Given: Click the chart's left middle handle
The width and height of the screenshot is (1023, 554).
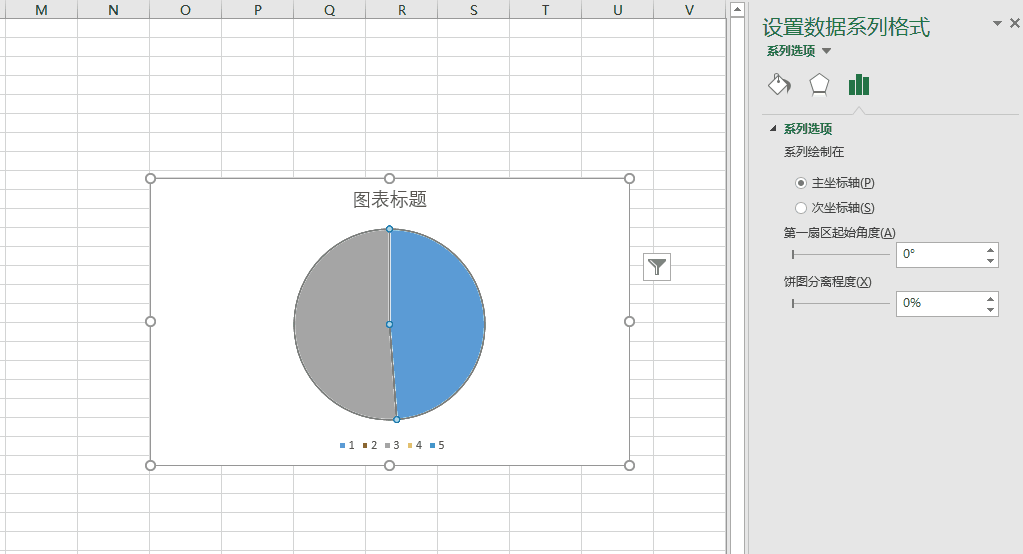Looking at the screenshot, I should (x=151, y=322).
